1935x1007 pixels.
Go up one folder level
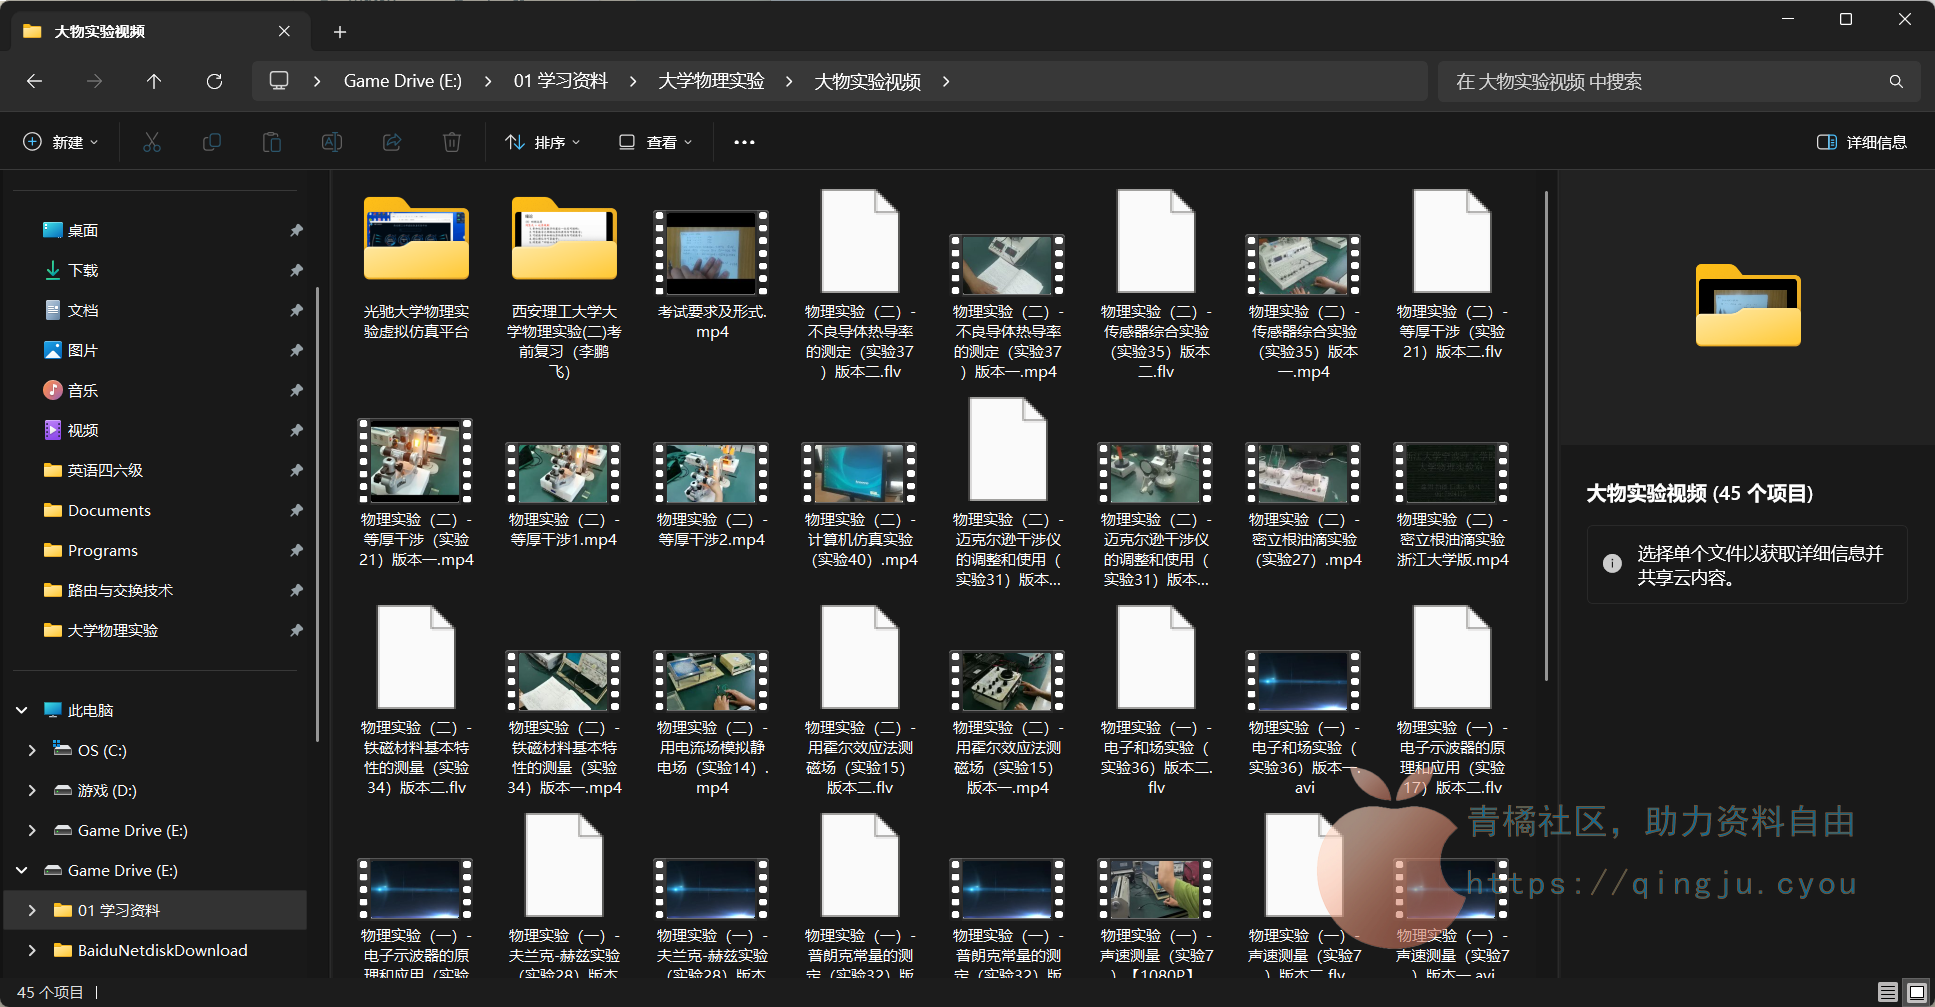[x=154, y=81]
